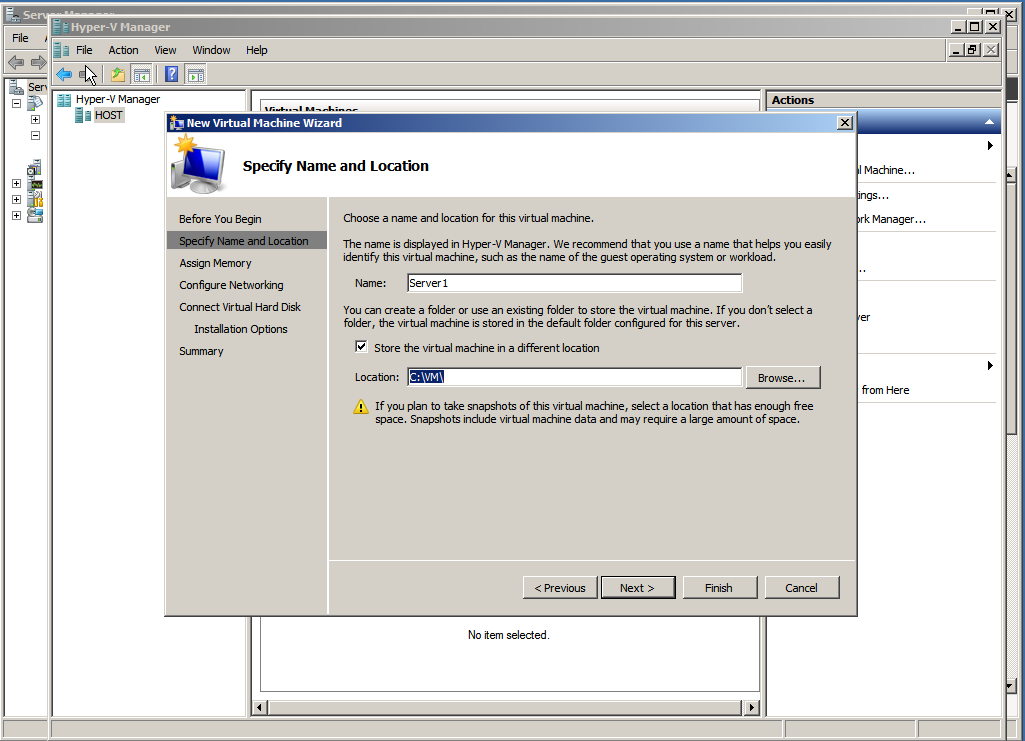Cancel the New Virtual Machine Wizard
The image size is (1025, 741).
click(801, 587)
